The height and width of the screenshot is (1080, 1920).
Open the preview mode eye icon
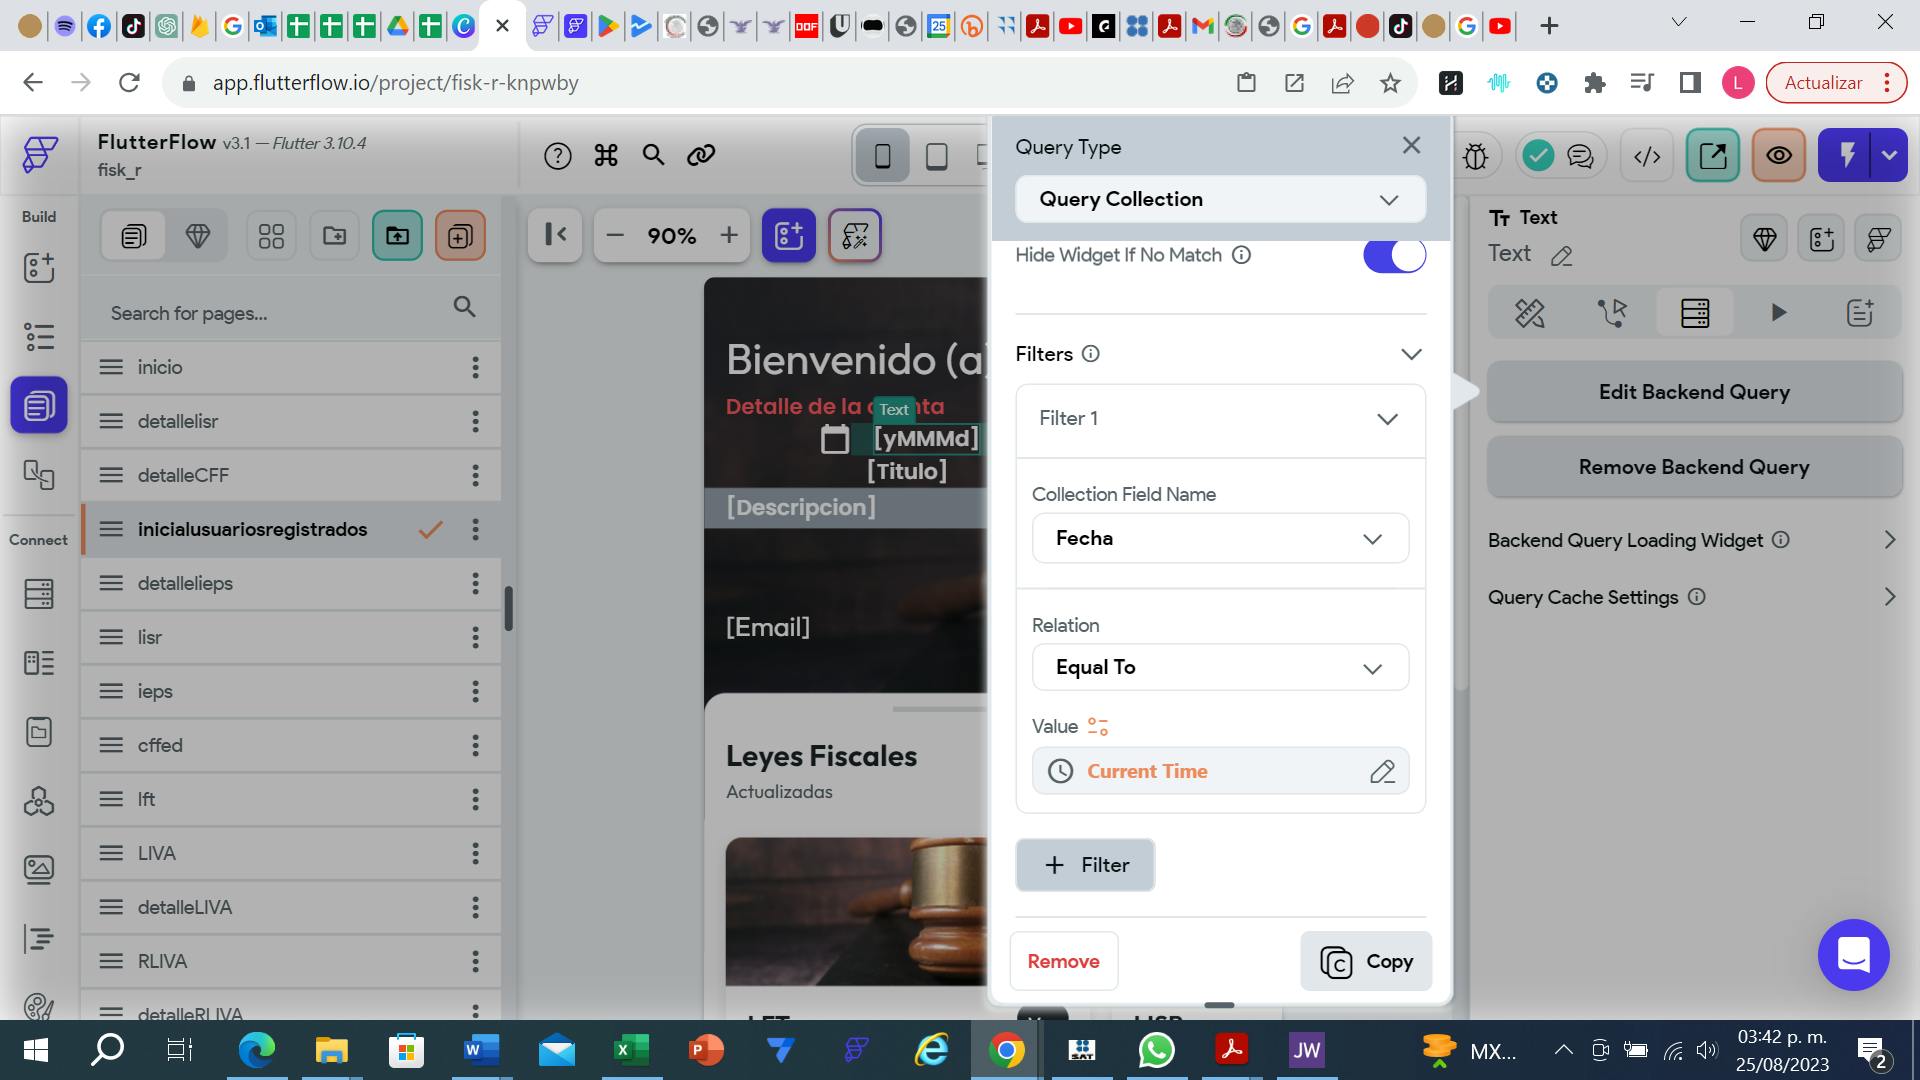[x=1778, y=156]
